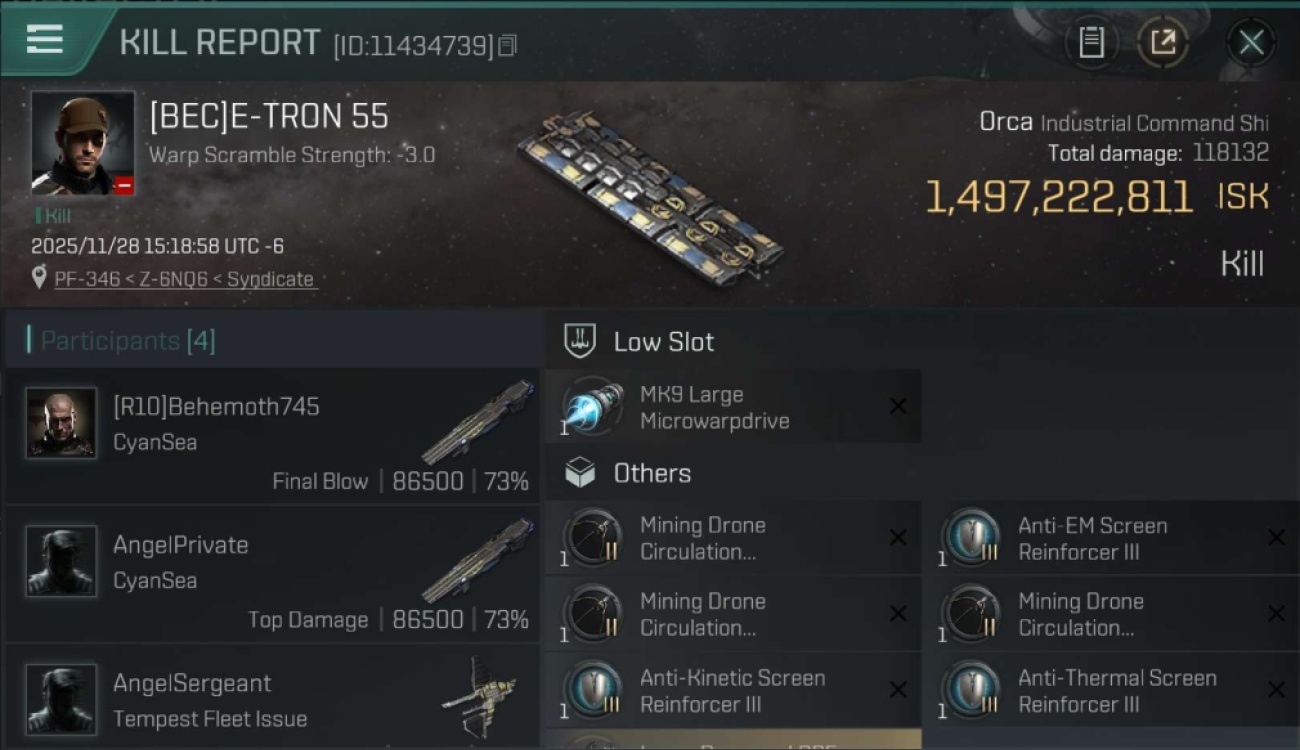Image resolution: width=1300 pixels, height=750 pixels.
Task: Click the Others section header
Action: point(651,473)
